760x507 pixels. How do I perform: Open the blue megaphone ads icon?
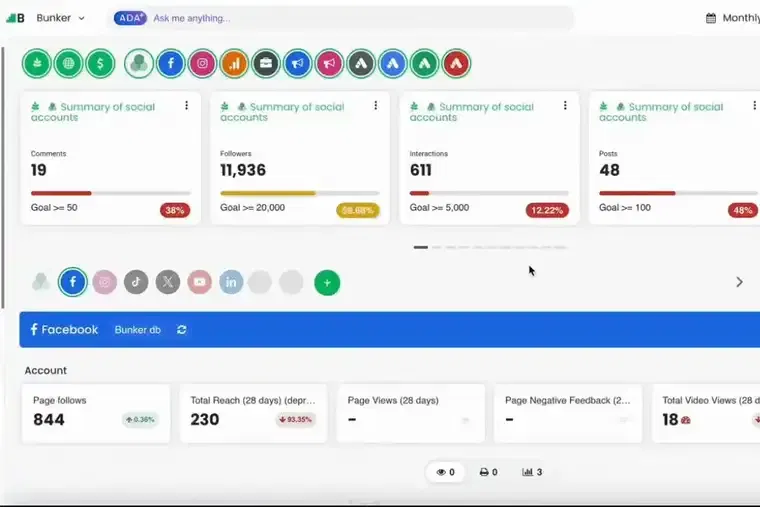pyautogui.click(x=298, y=63)
